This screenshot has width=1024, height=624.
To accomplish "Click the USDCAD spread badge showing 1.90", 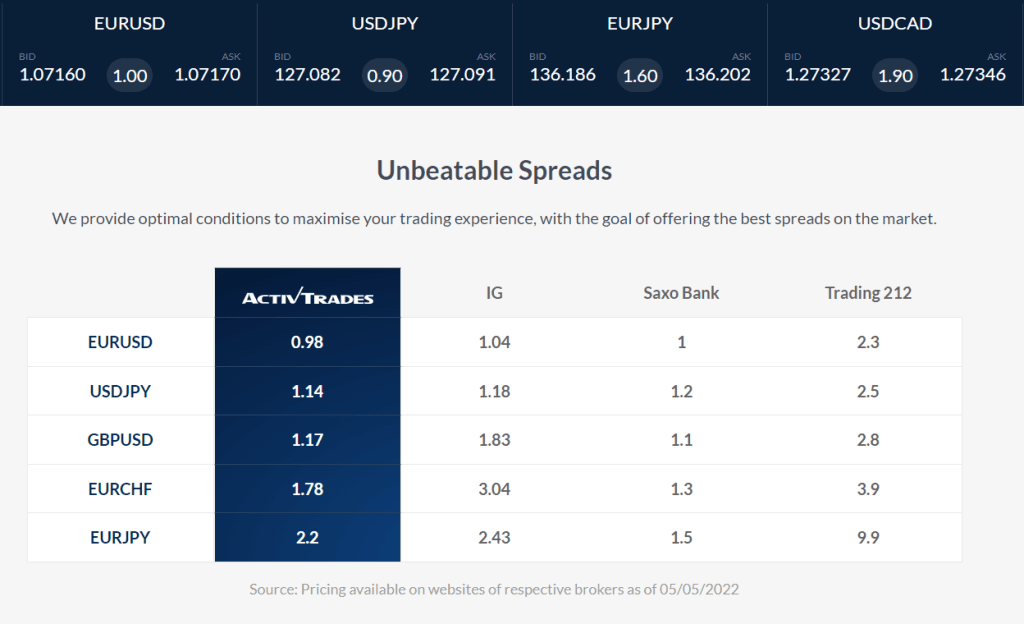I will pos(894,74).
